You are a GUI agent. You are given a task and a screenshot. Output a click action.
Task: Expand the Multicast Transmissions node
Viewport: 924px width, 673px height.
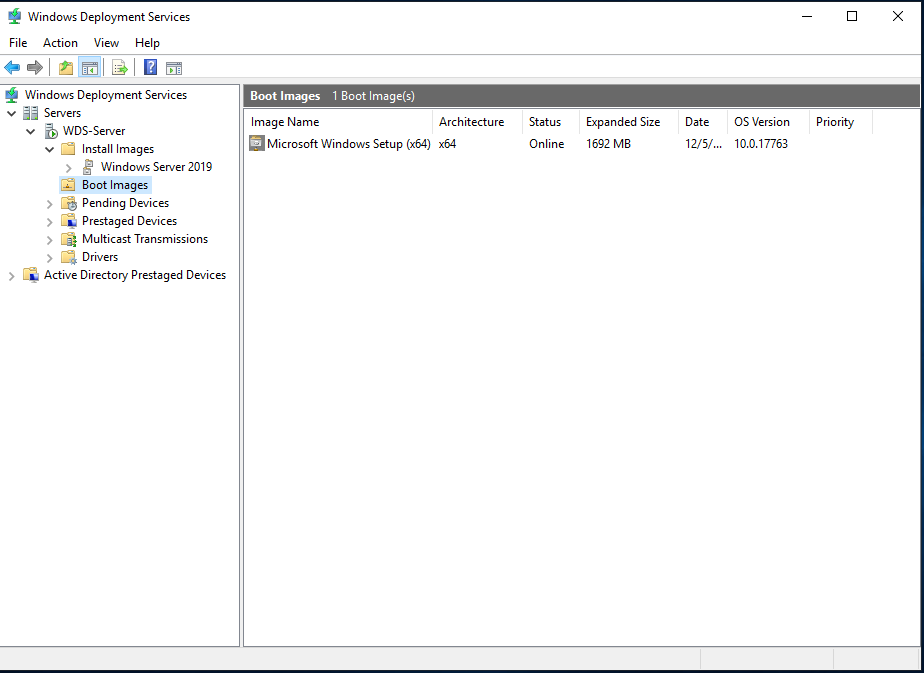pyautogui.click(x=50, y=240)
